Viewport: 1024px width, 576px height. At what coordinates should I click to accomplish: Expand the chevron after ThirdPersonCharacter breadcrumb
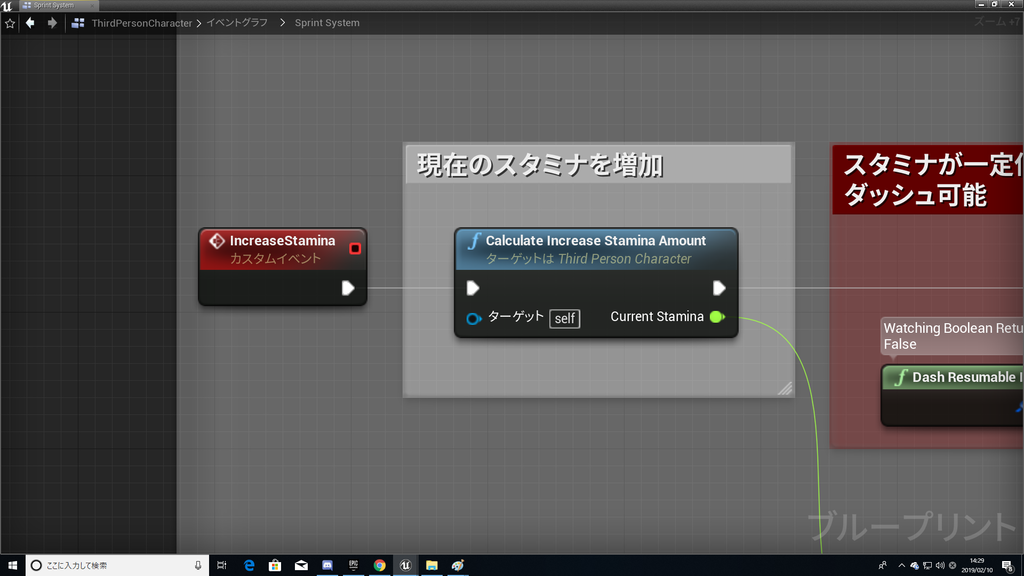click(x=198, y=22)
